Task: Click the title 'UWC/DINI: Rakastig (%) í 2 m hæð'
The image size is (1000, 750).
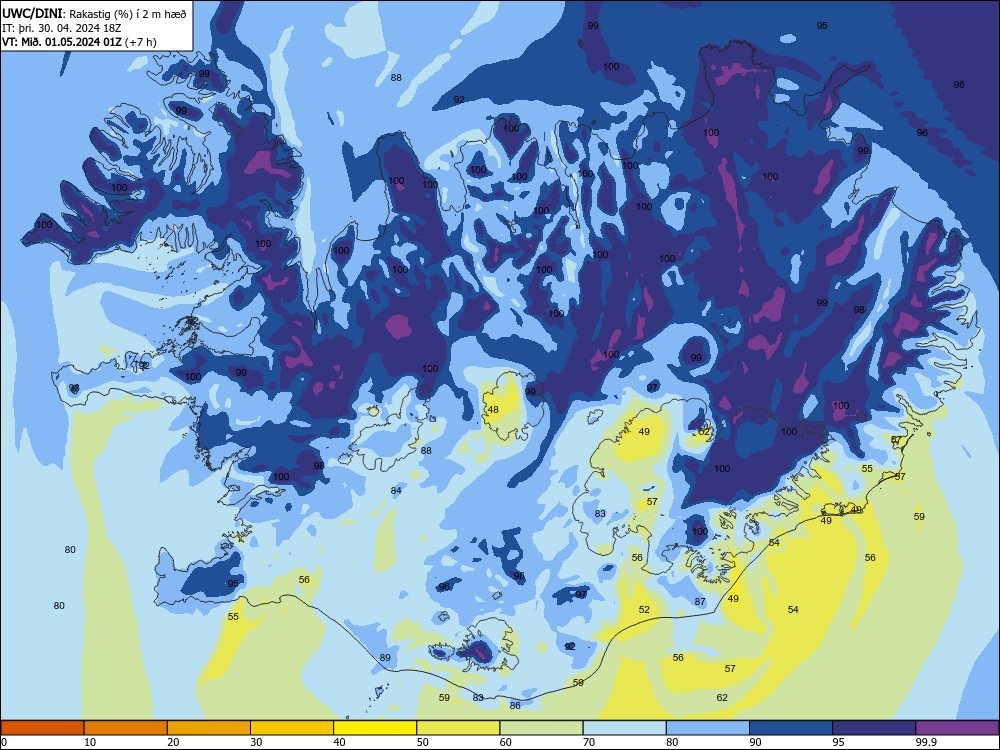Action: 94,14
